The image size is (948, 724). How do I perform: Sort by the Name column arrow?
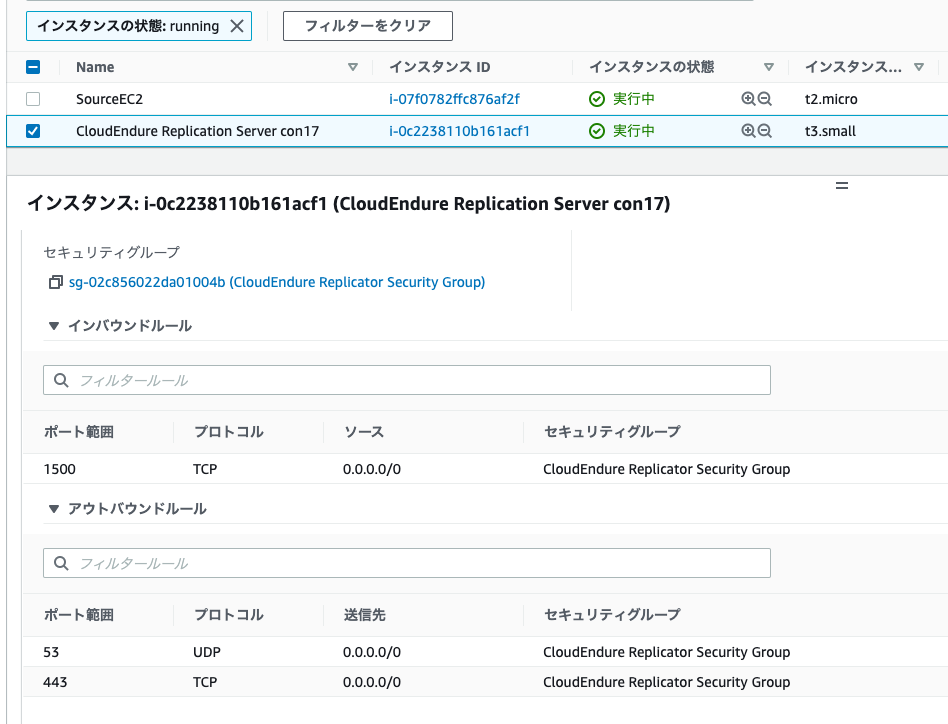353,67
